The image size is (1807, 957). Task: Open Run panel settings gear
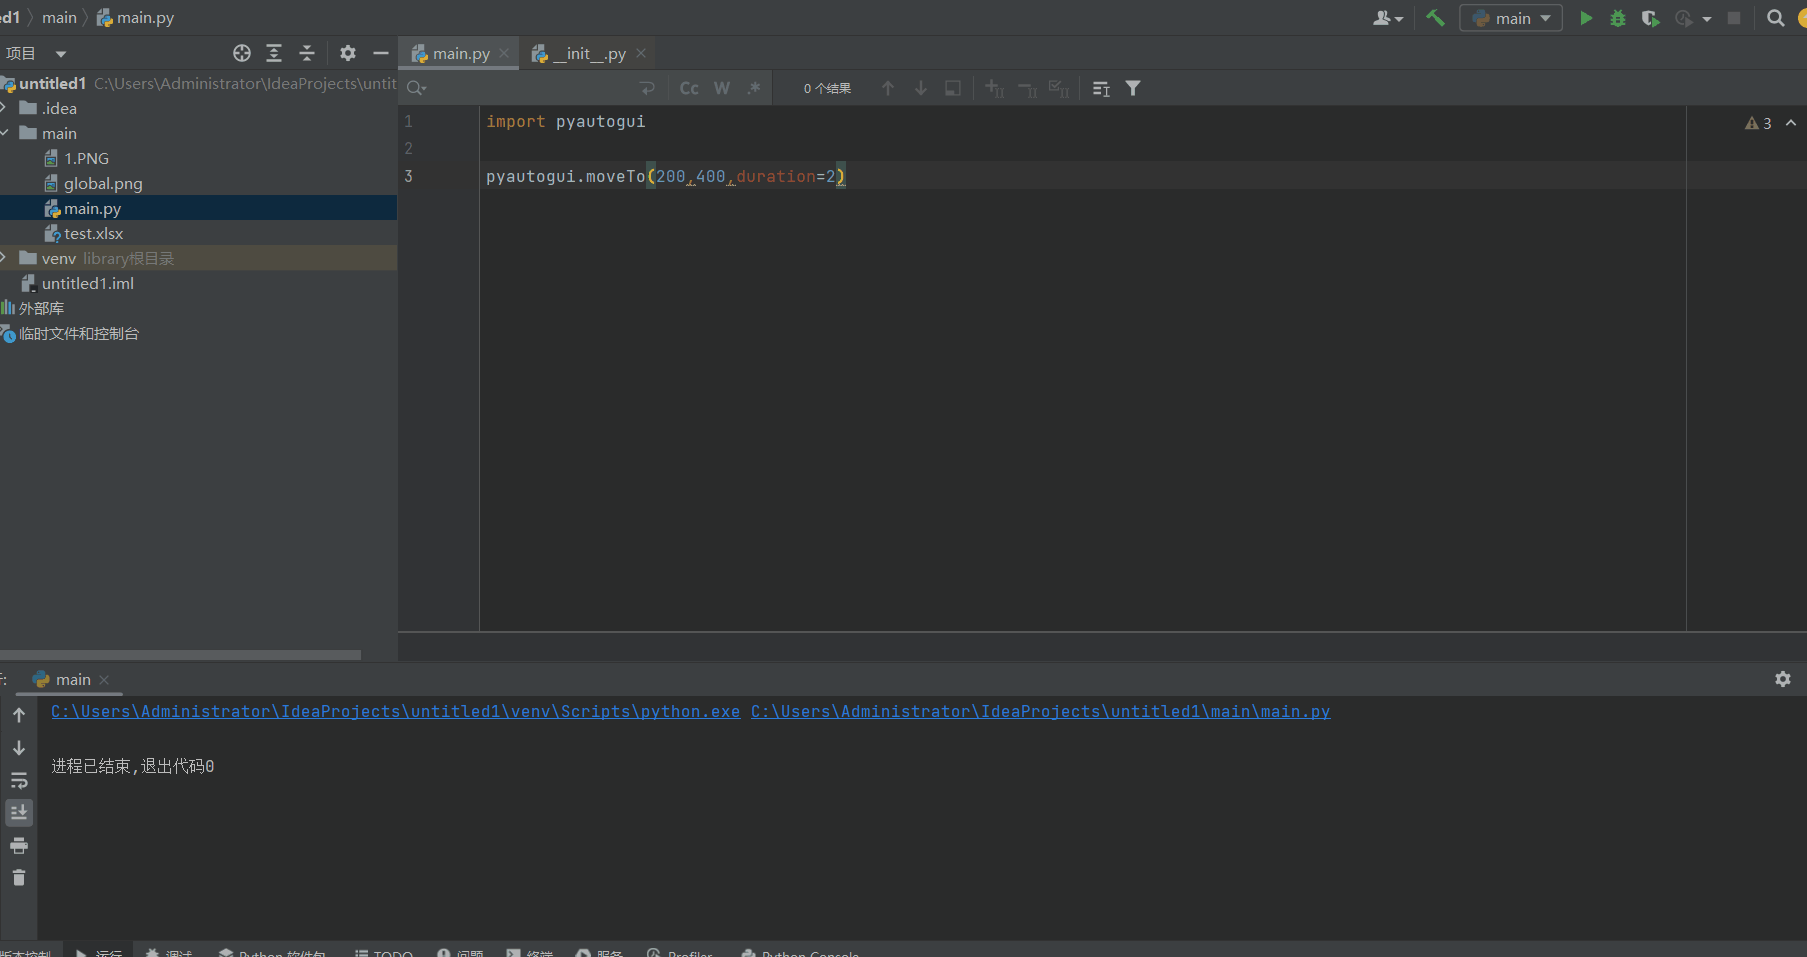(x=1782, y=679)
